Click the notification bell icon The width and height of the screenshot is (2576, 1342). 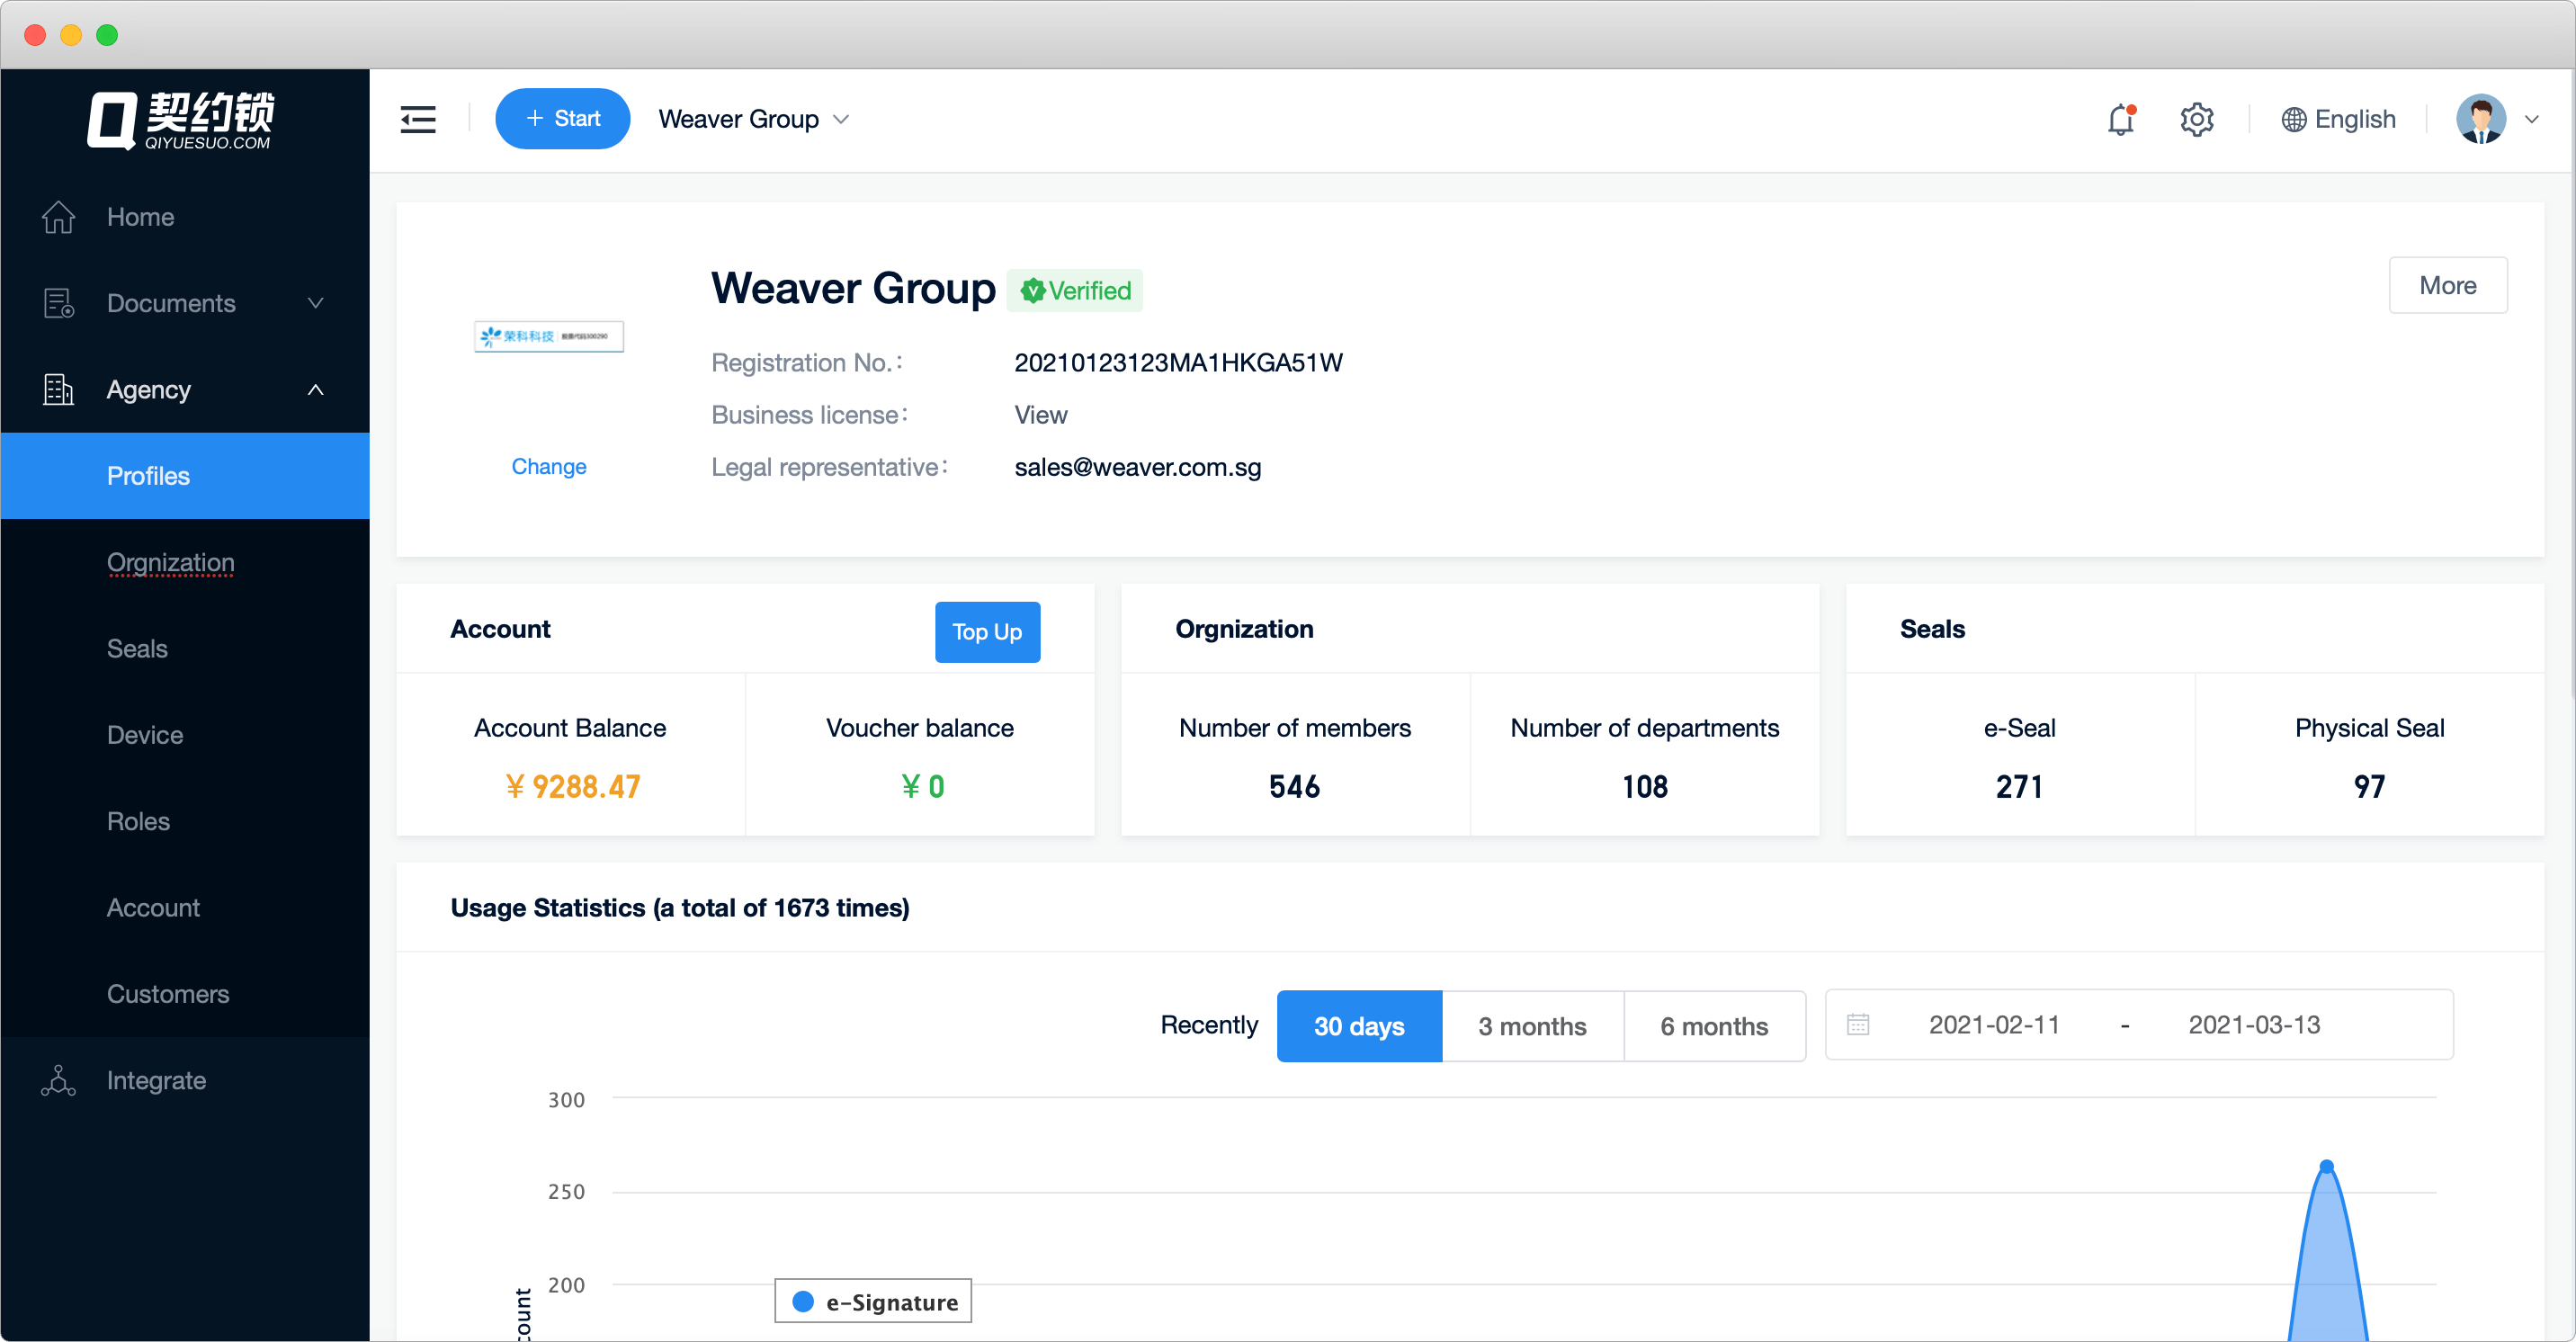2120,120
